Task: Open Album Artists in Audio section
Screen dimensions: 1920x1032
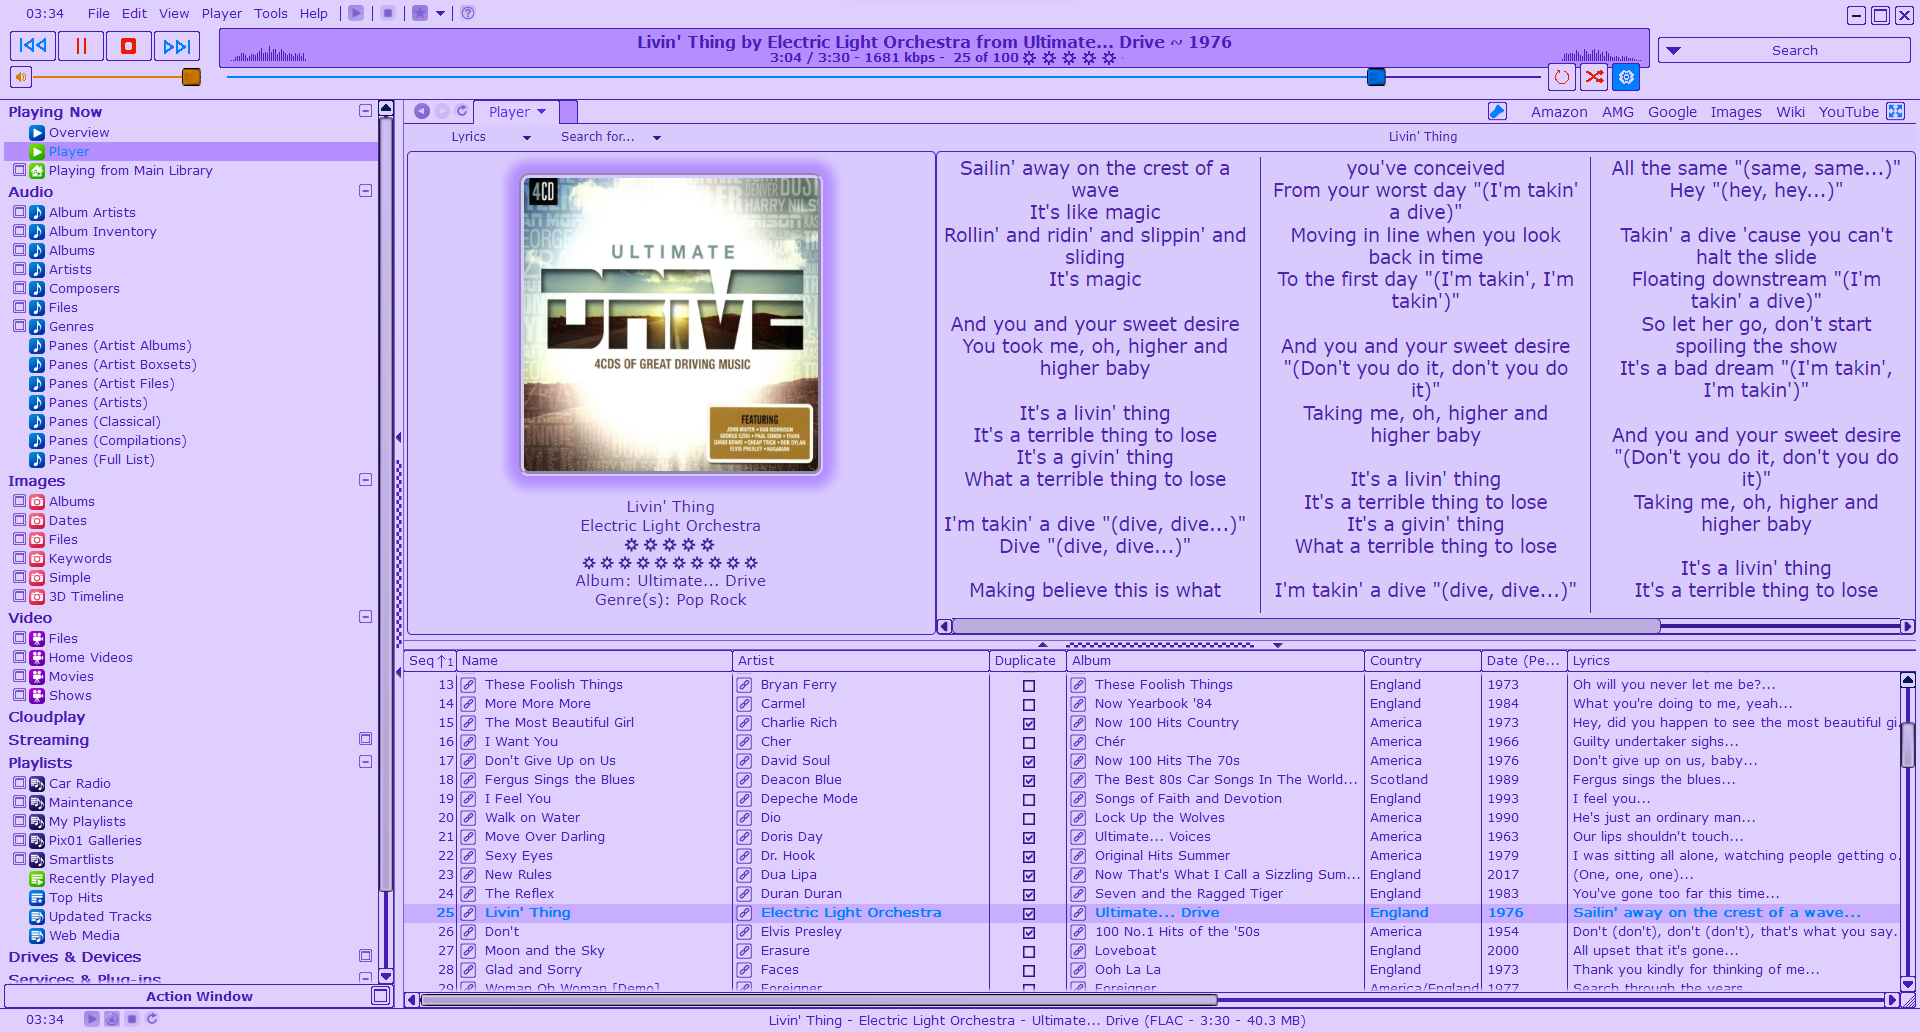Action: (x=92, y=212)
